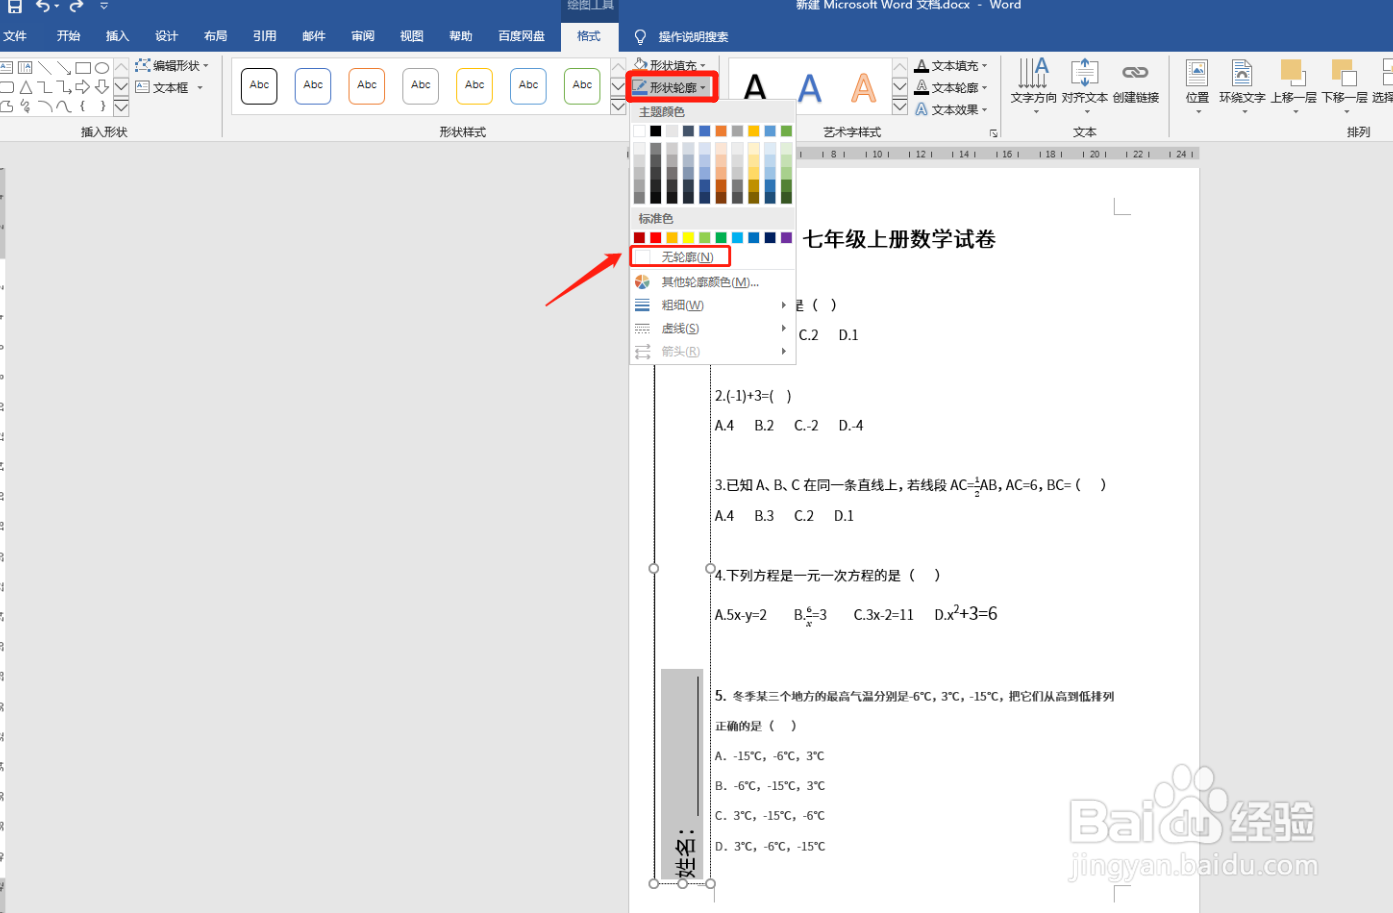Select the down arrow block shape
1393x913 pixels.
click(102, 87)
